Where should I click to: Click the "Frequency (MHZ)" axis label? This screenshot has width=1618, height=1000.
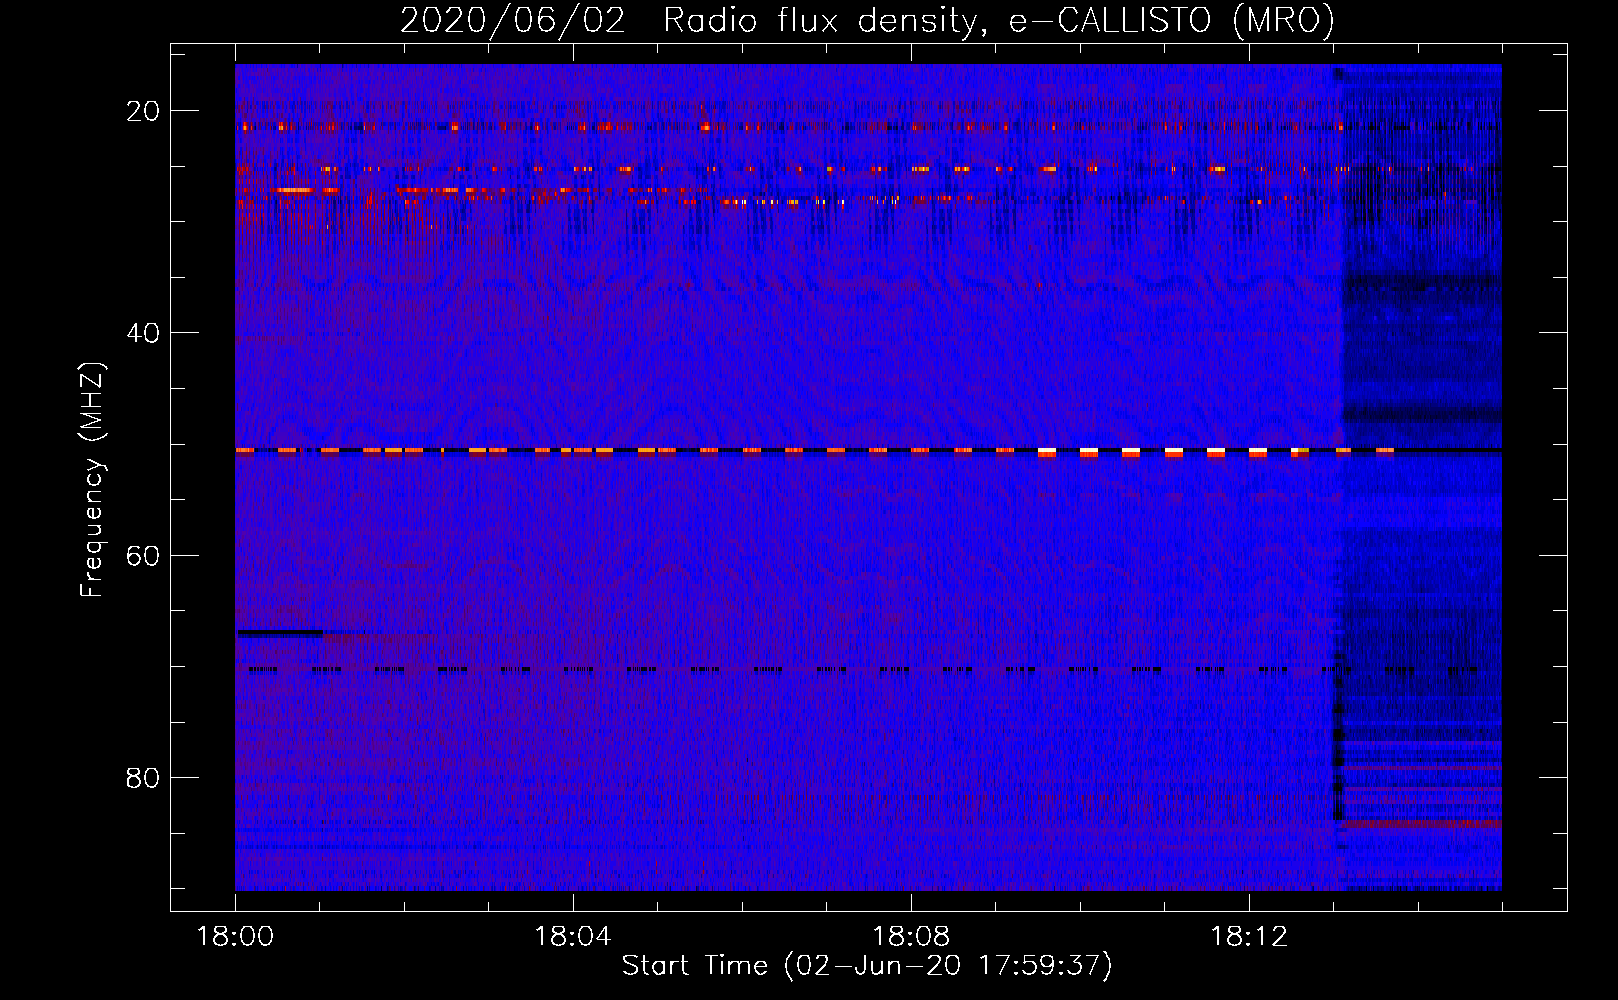(x=92, y=479)
